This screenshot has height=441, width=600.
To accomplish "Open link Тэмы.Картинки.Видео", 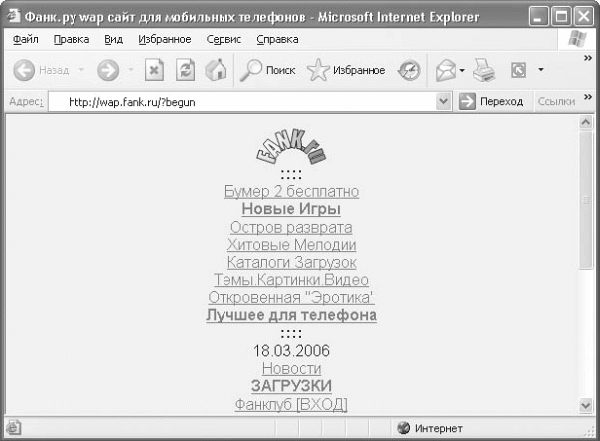I will (291, 280).
